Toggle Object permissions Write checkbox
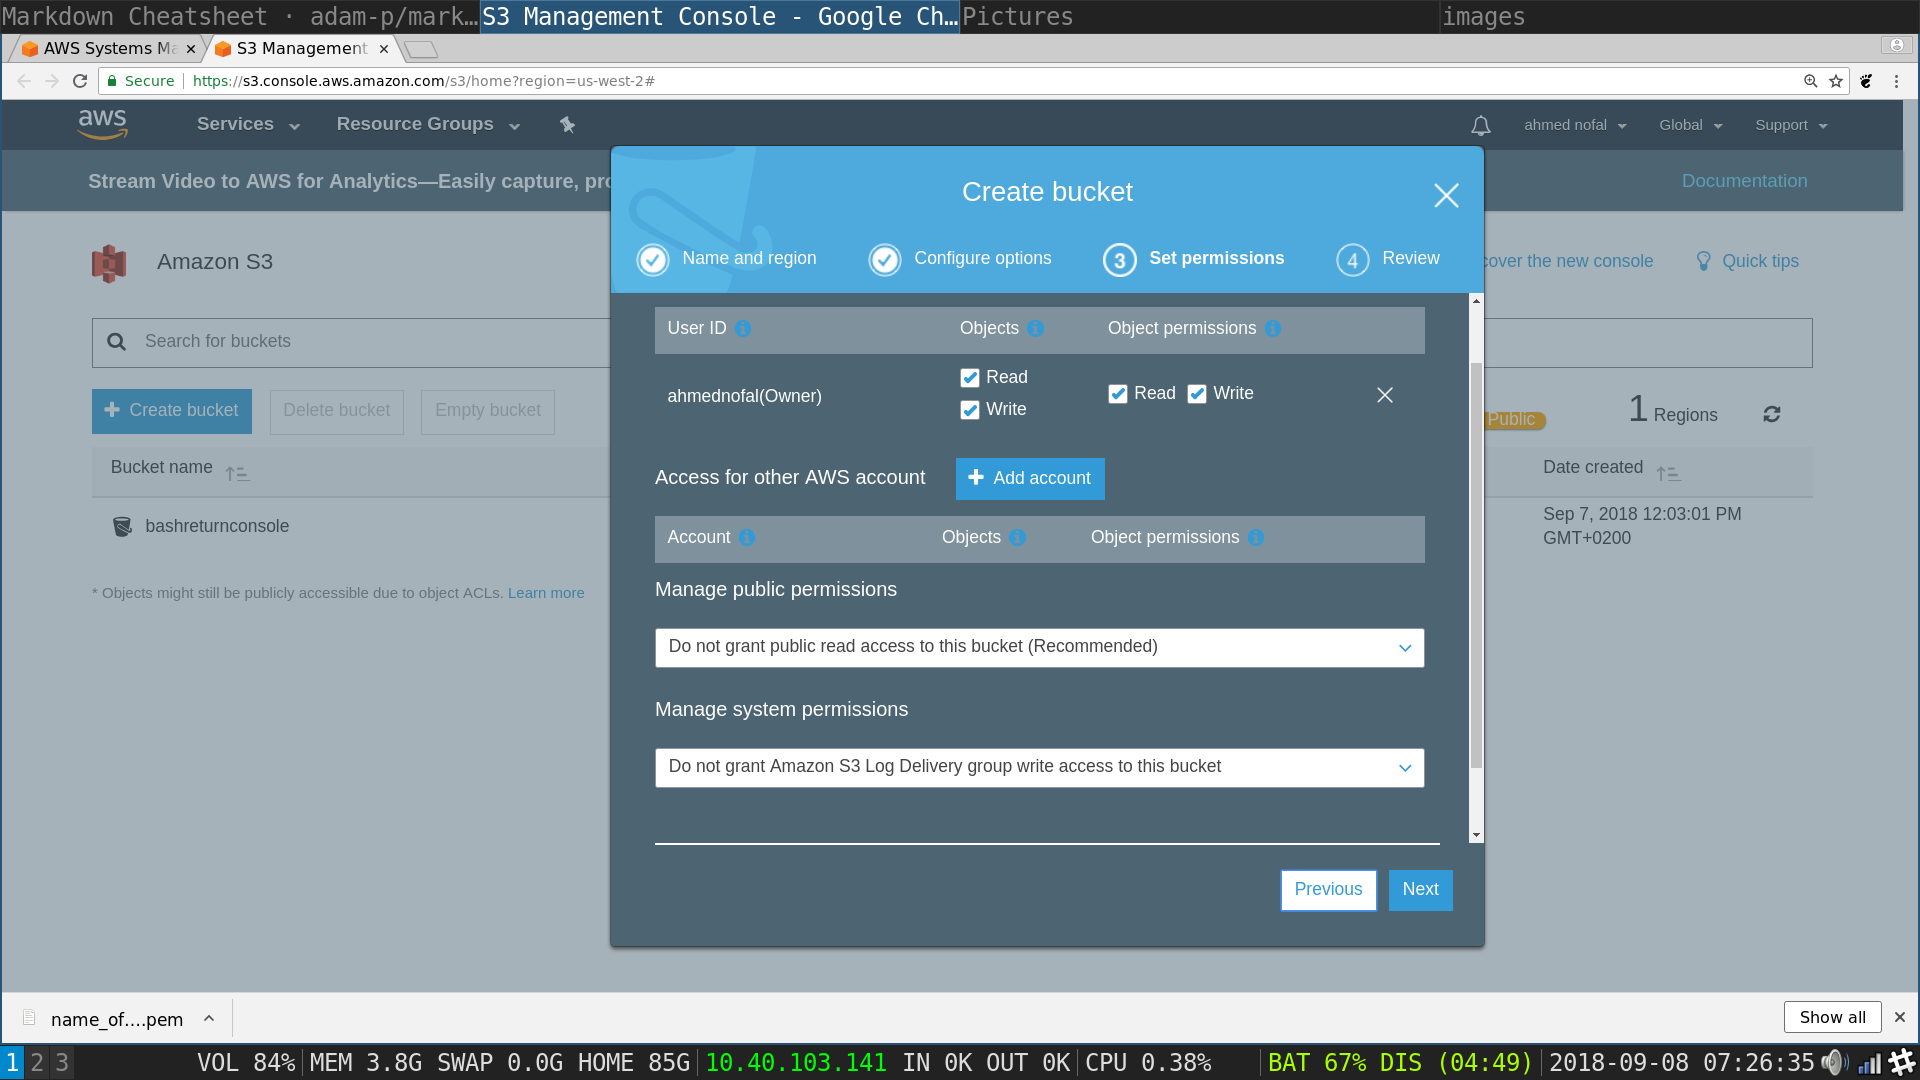1920x1080 pixels. point(1196,394)
